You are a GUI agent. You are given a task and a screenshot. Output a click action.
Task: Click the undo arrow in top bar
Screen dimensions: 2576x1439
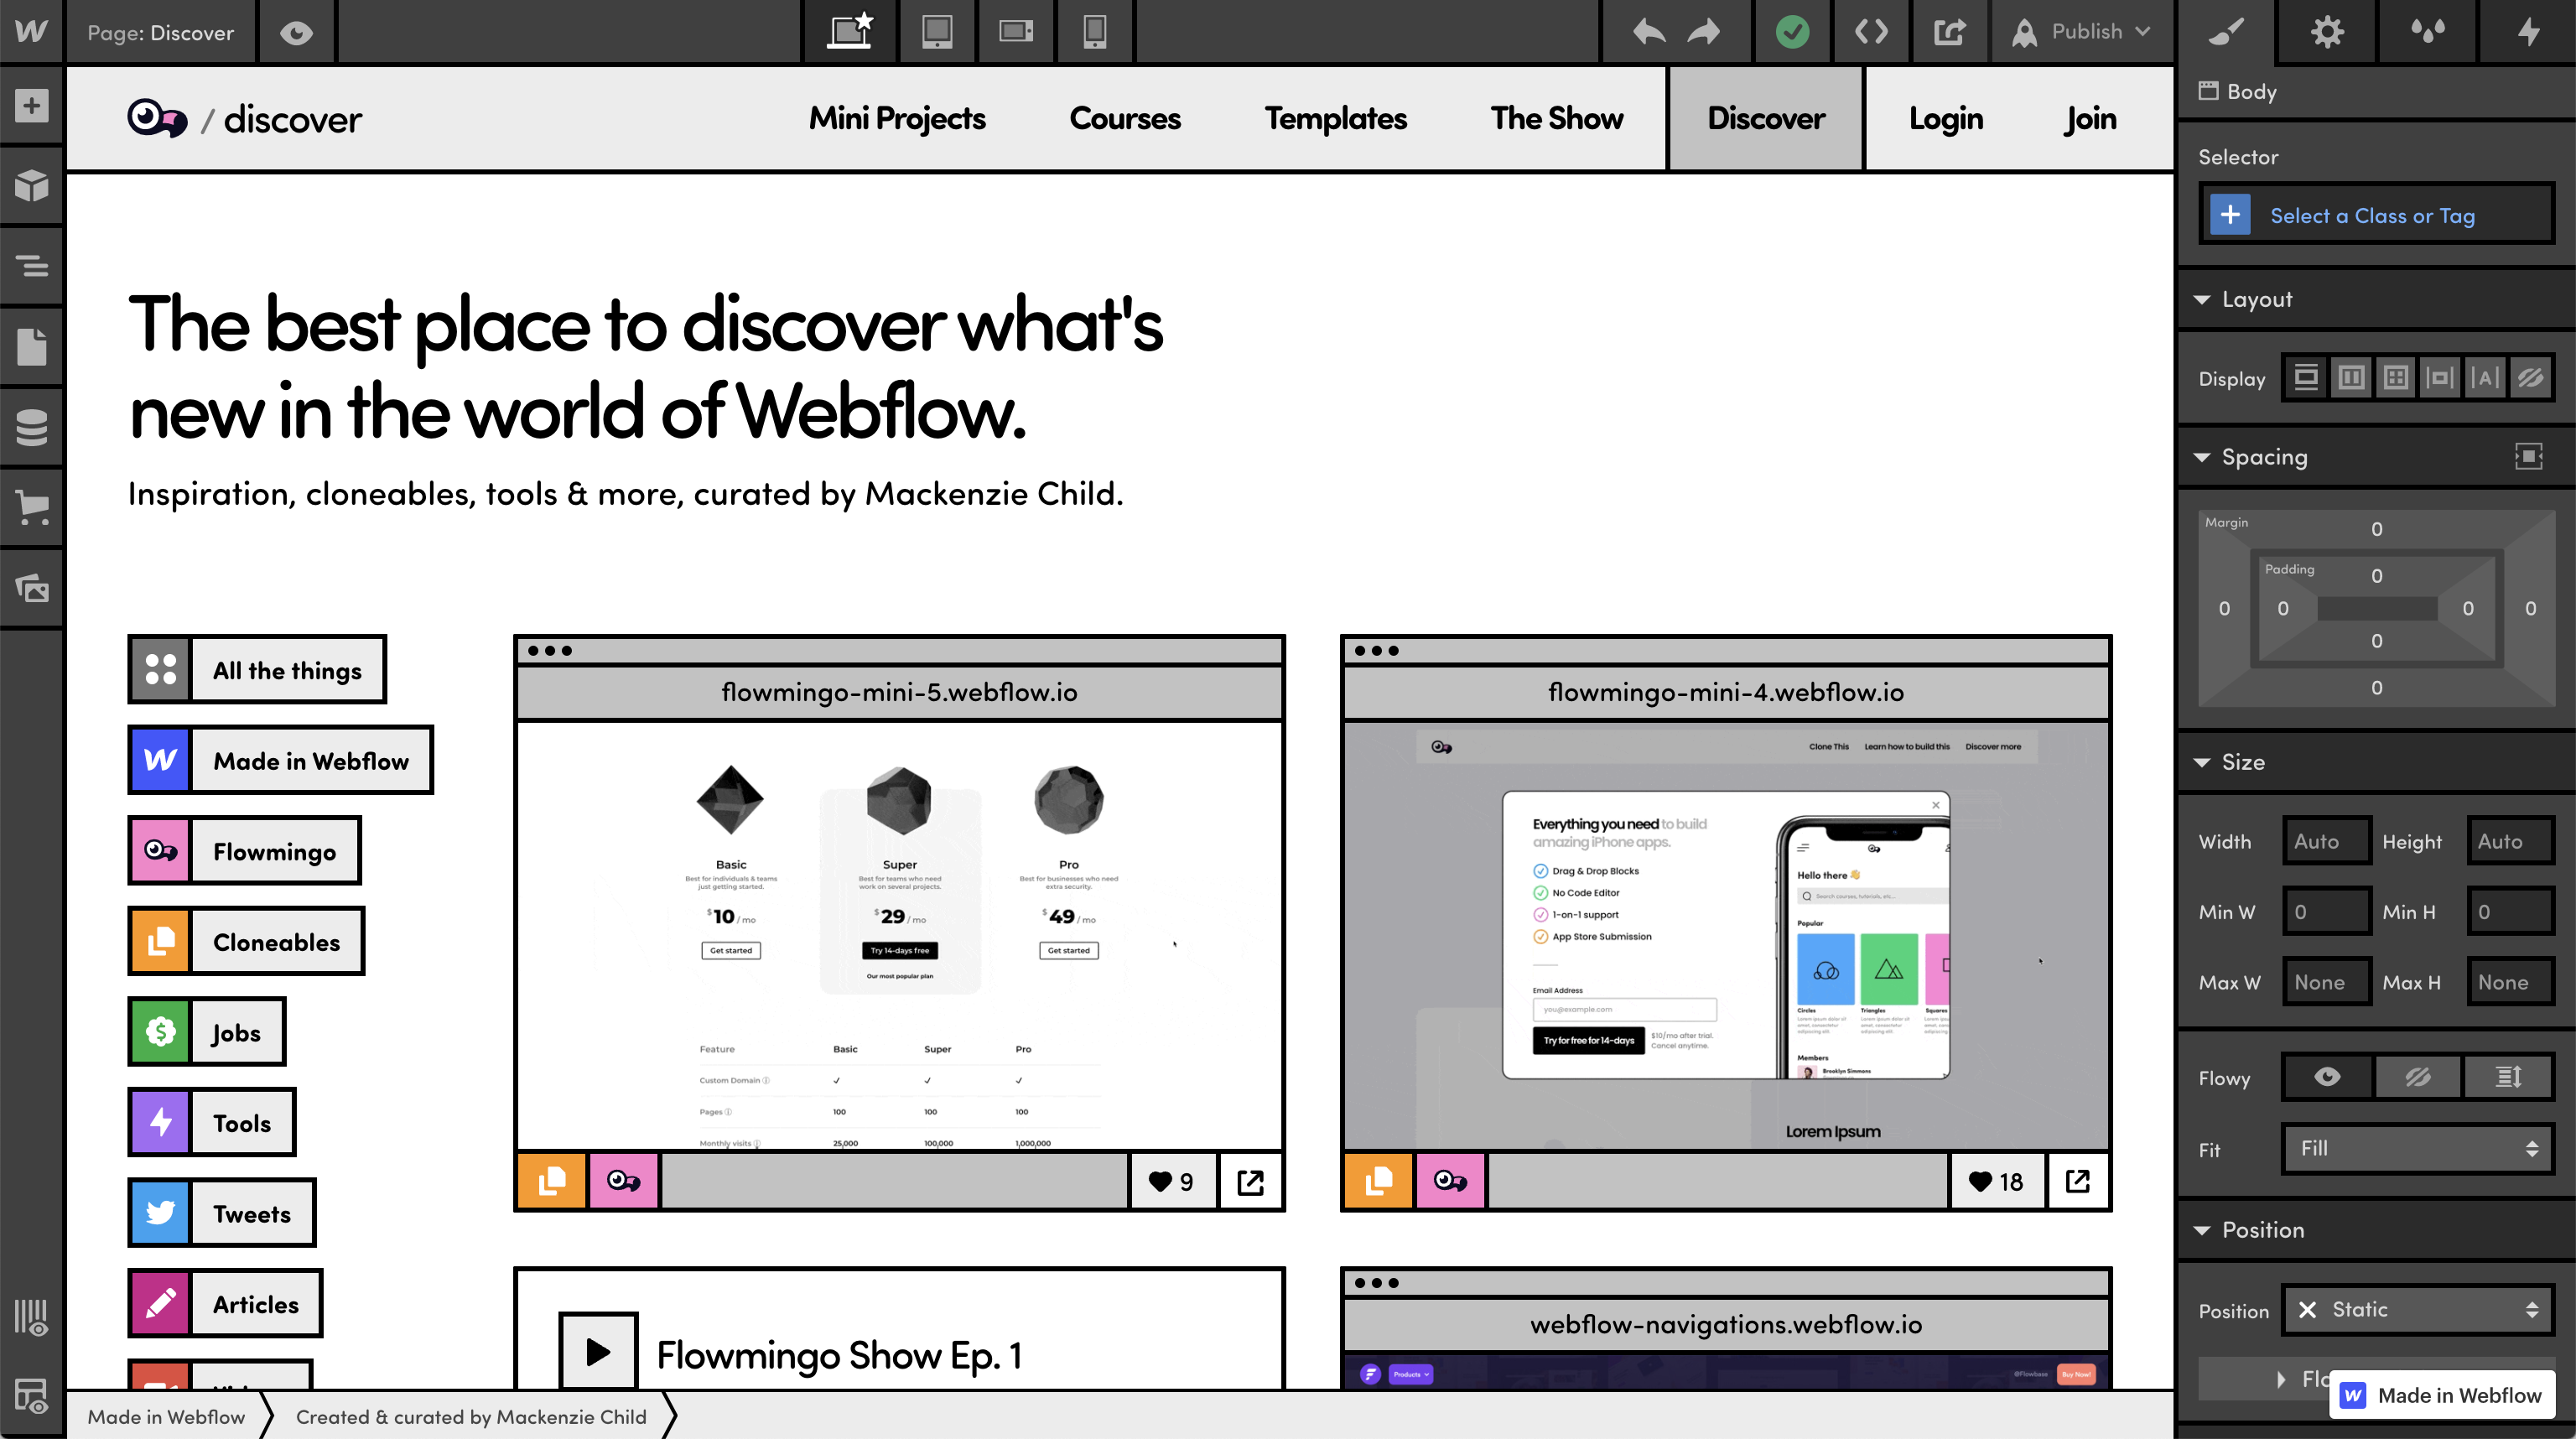[x=1648, y=32]
